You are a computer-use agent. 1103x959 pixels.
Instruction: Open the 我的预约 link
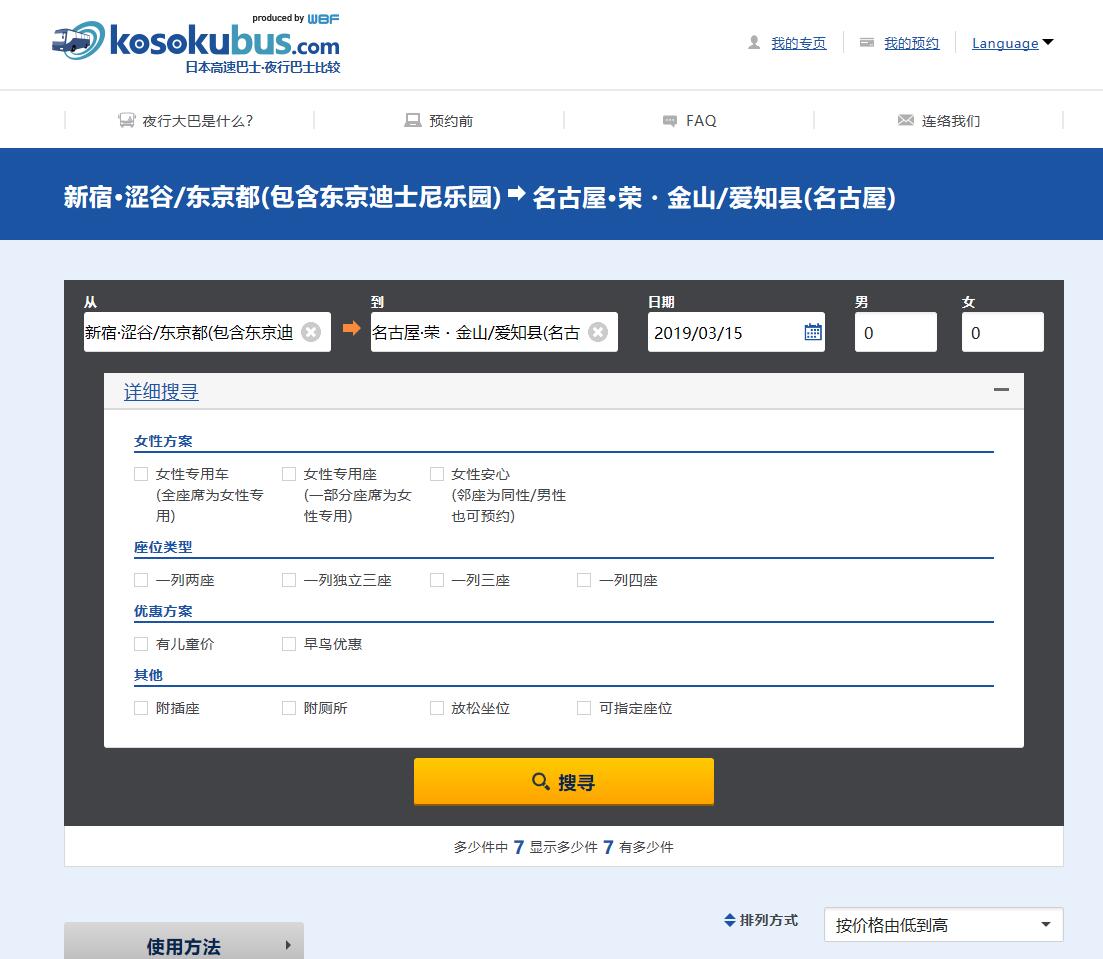[910, 43]
